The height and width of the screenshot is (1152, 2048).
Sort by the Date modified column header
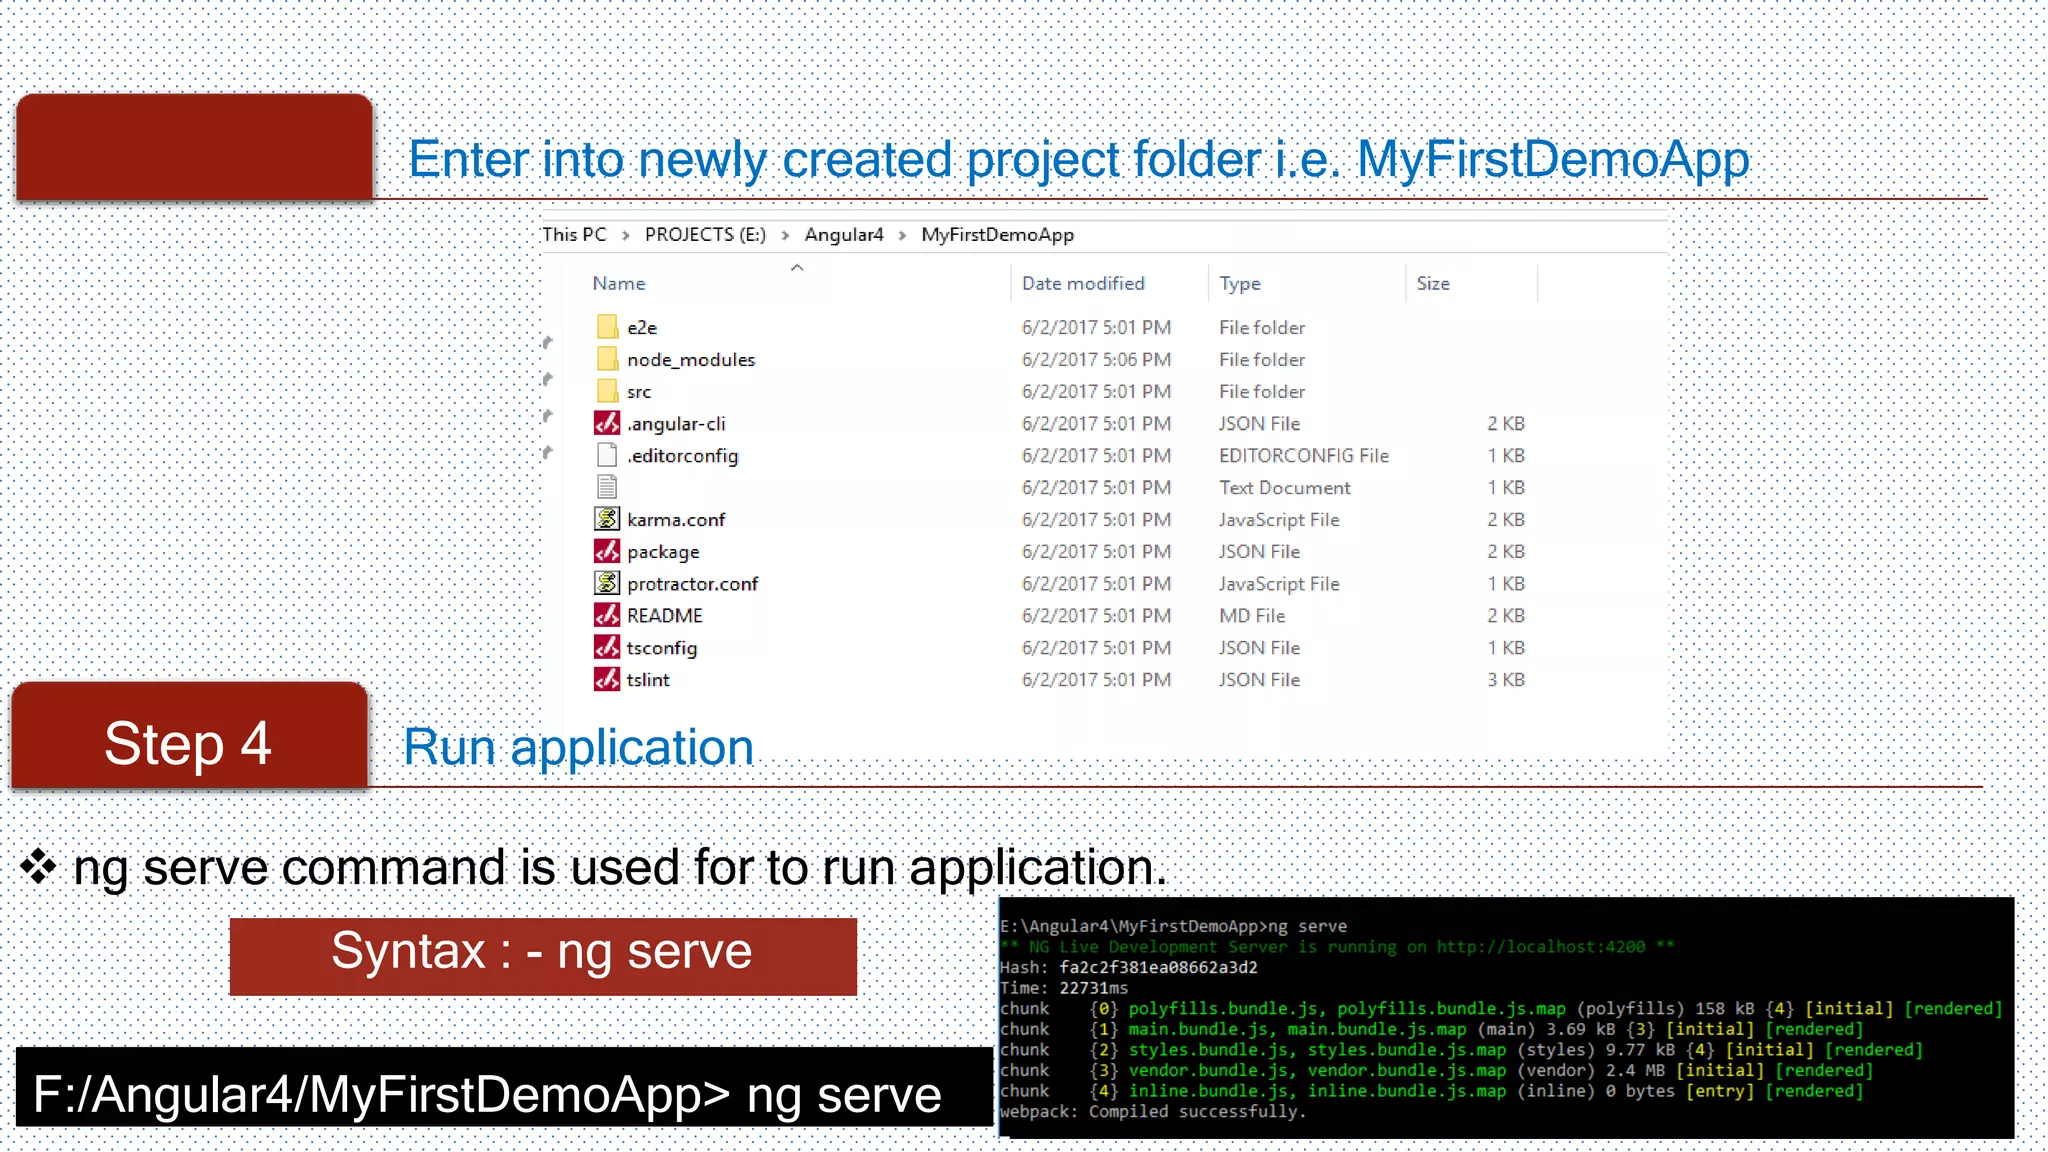coord(1083,283)
